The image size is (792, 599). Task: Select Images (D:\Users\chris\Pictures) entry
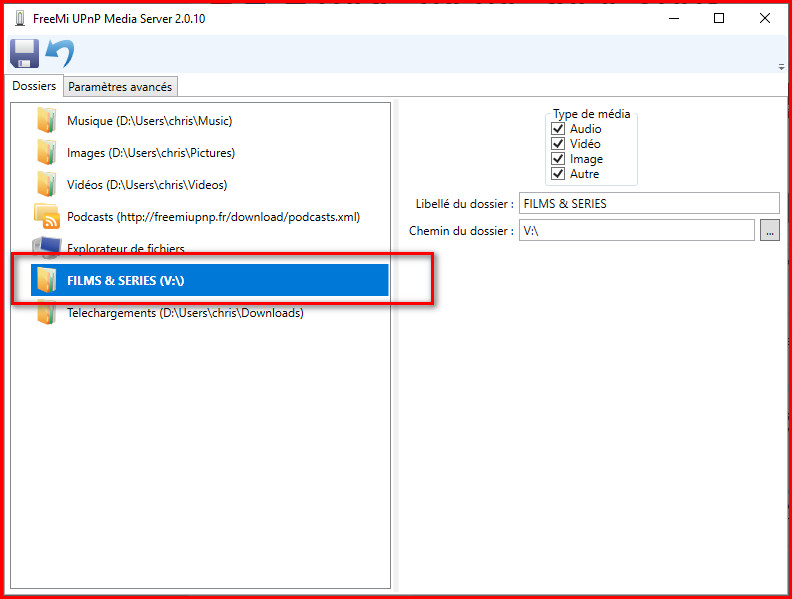151,153
